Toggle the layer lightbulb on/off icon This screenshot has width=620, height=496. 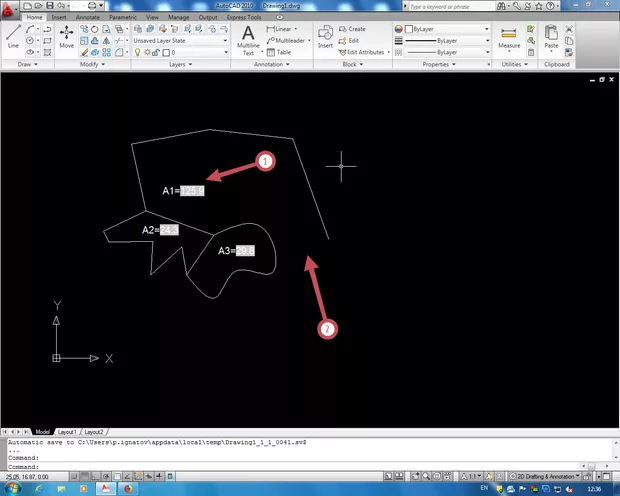click(x=137, y=52)
